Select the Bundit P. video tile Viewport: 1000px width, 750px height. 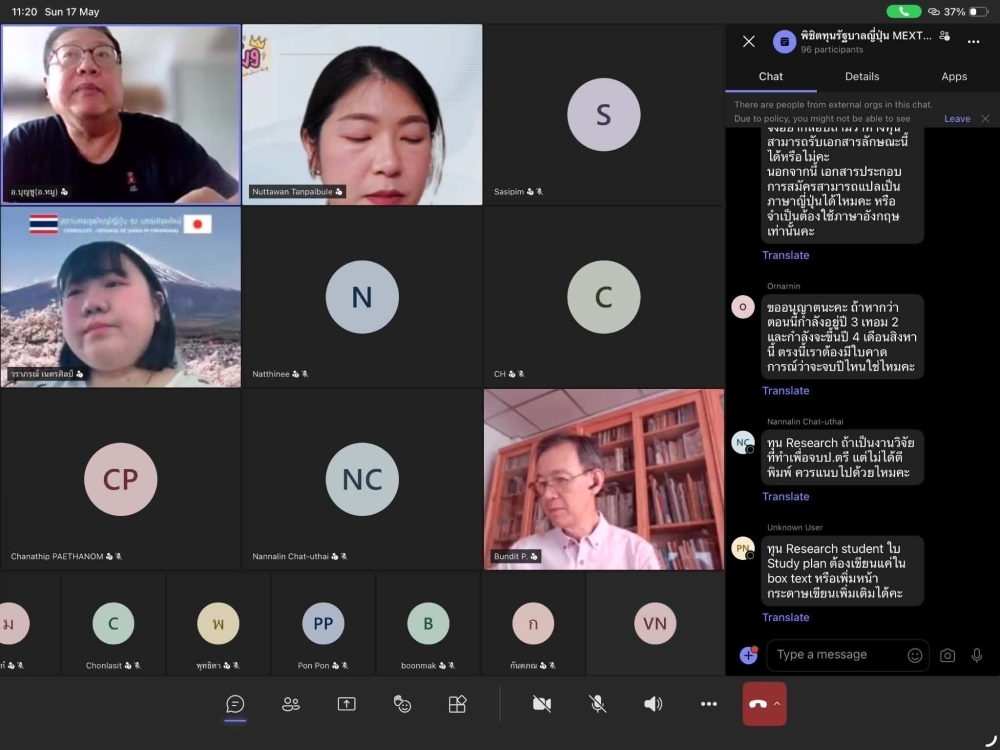click(603, 479)
